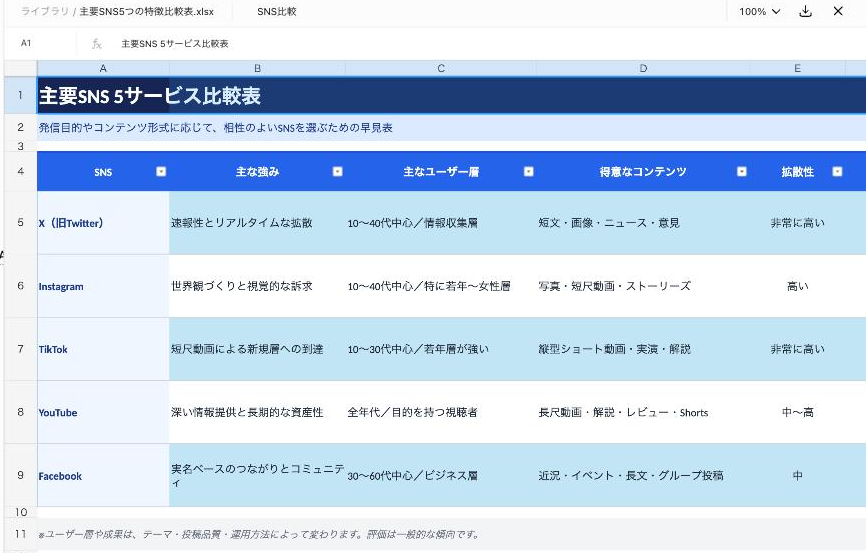Click the subtitle cell starting 発信目的やコンテンツ形式
This screenshot has width=866, height=553.
tap(451, 128)
